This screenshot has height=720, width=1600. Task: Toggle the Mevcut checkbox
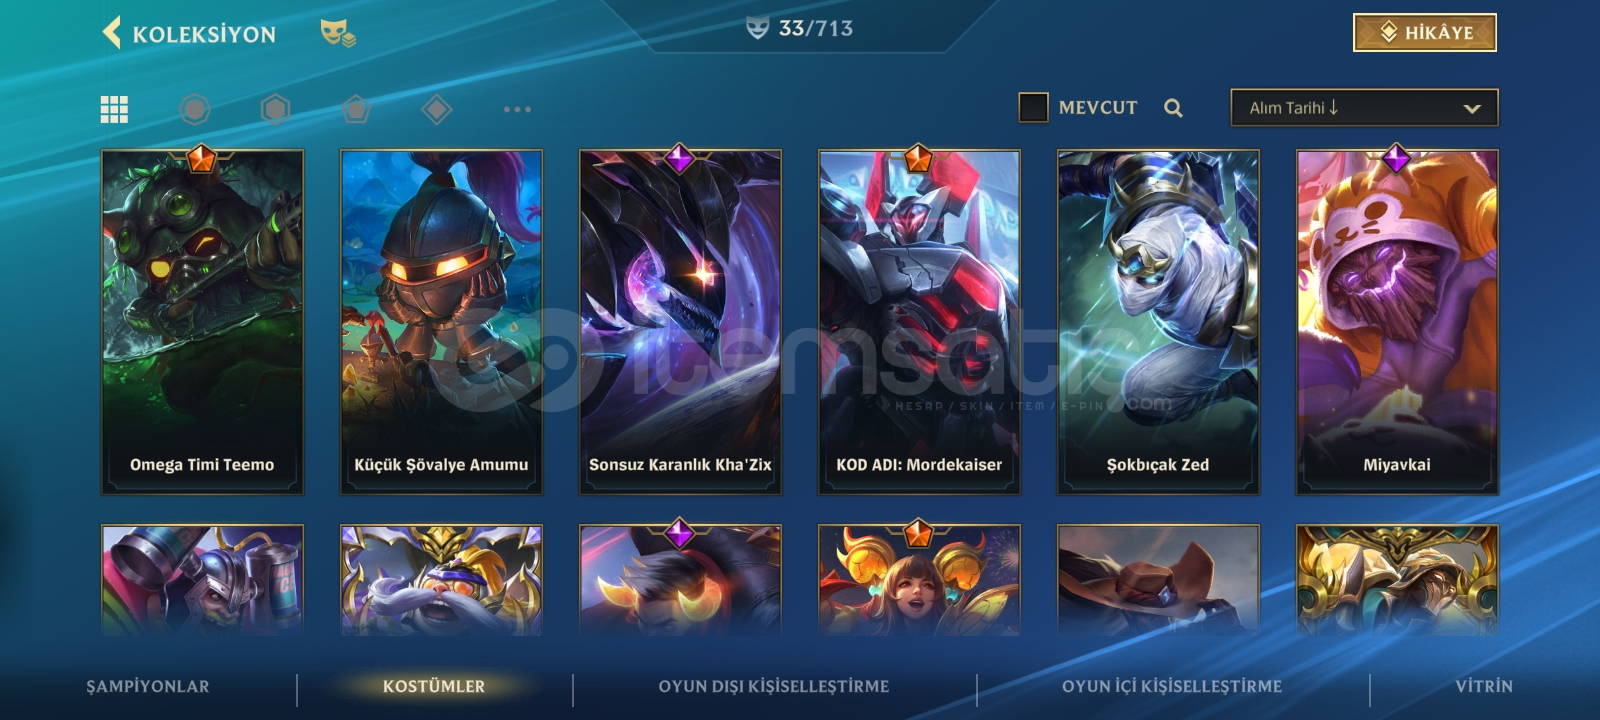coord(1033,107)
